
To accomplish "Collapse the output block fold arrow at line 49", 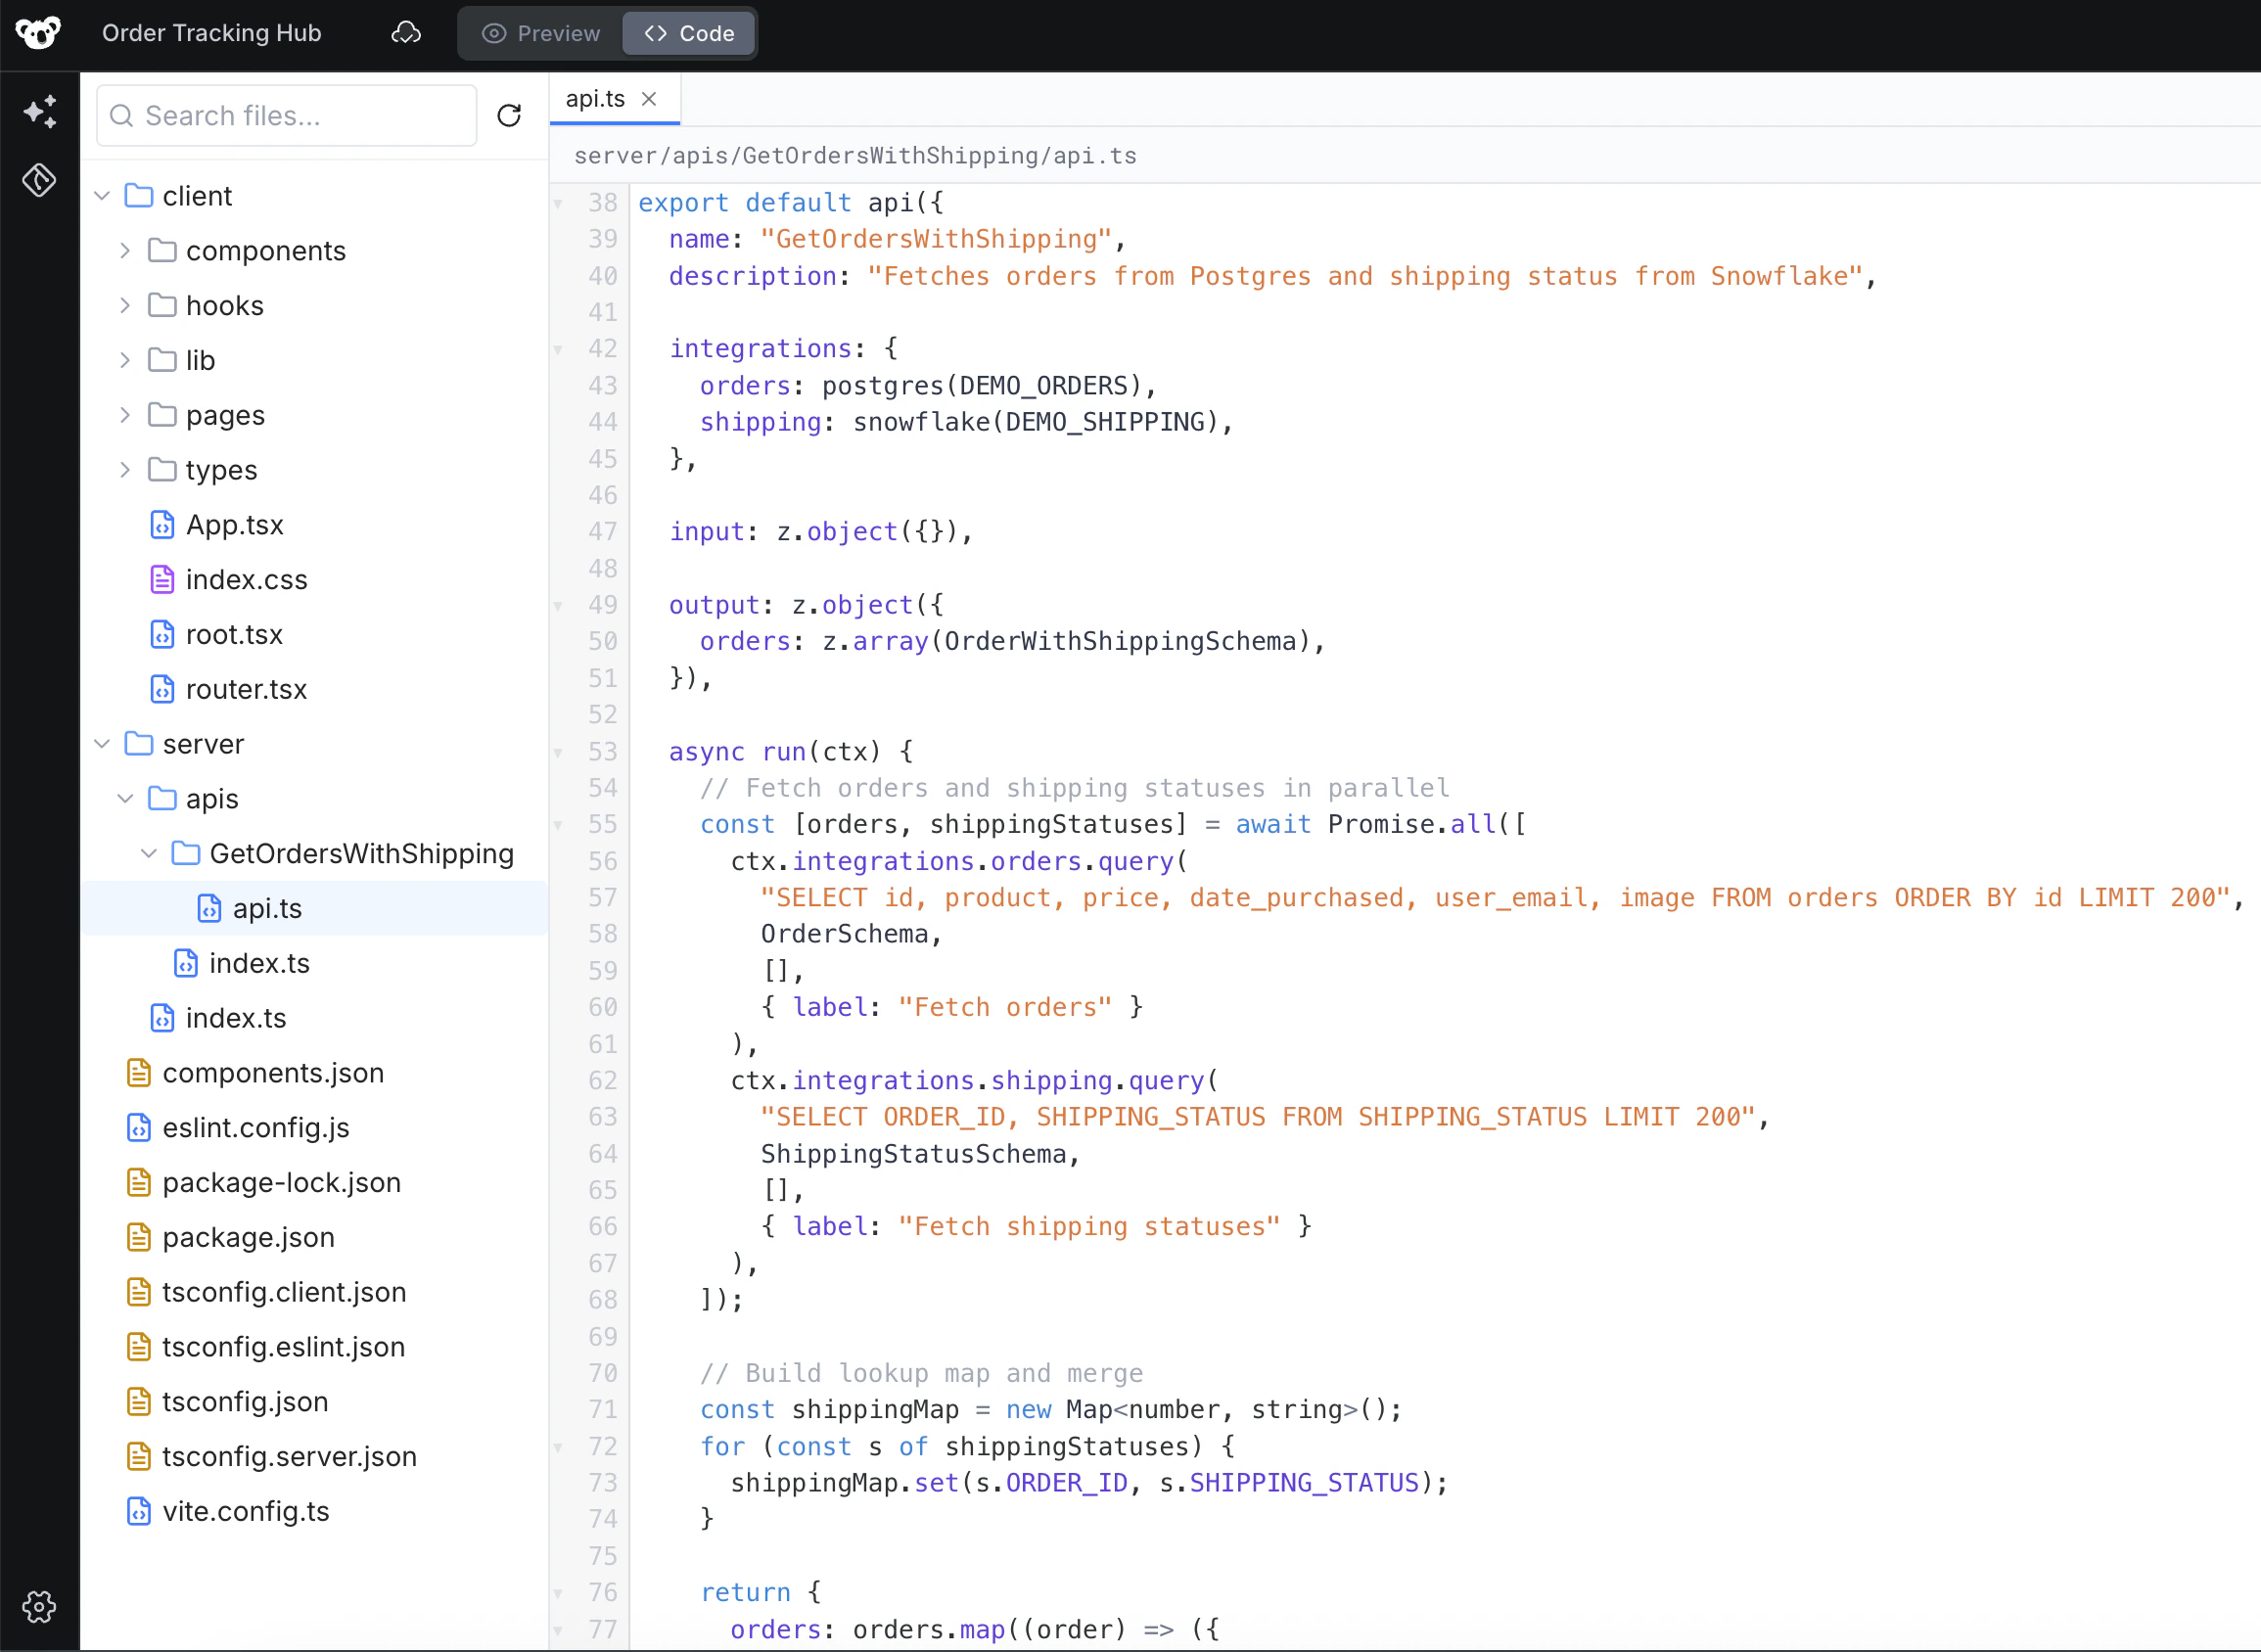I will tap(558, 604).
